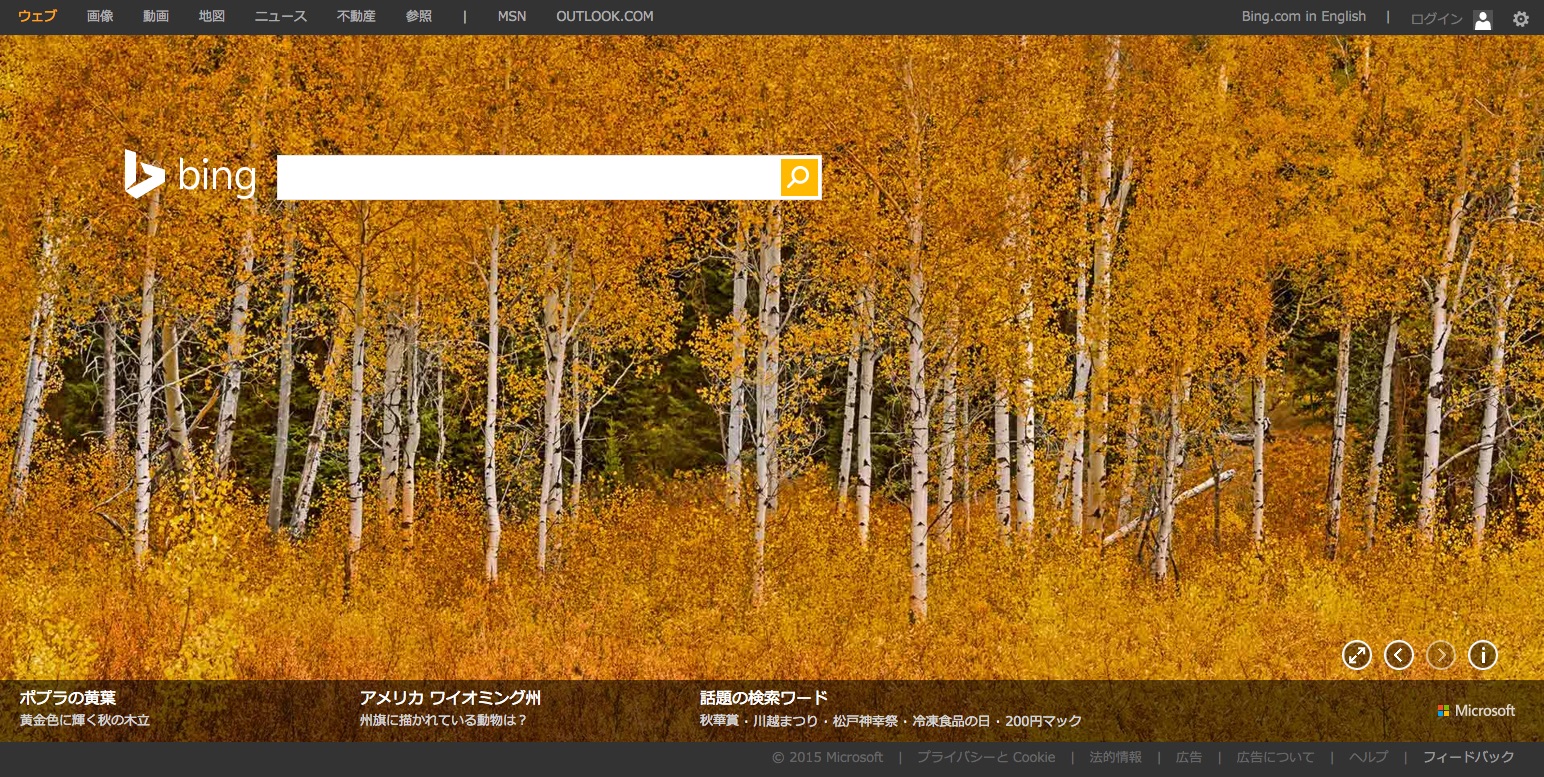Select the 地図 (Maps) tab

click(x=212, y=17)
